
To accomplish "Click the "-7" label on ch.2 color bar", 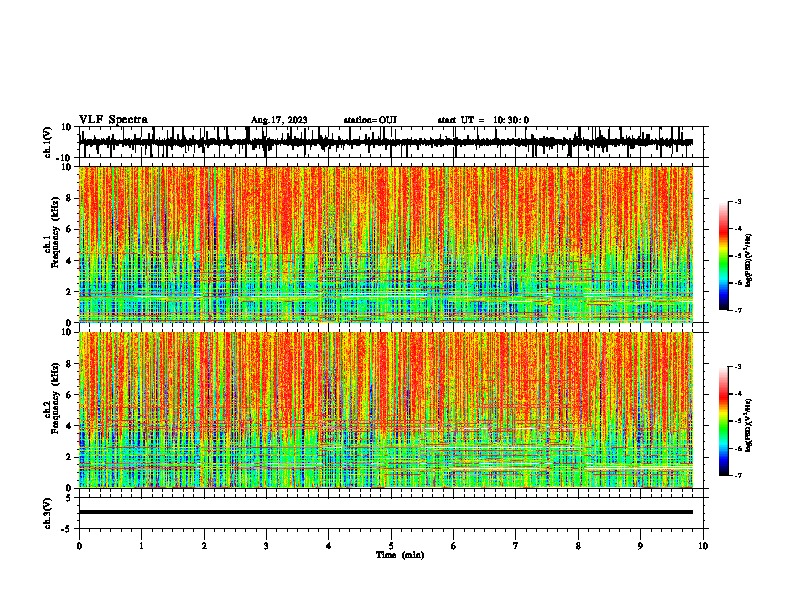I will pyautogui.click(x=738, y=475).
